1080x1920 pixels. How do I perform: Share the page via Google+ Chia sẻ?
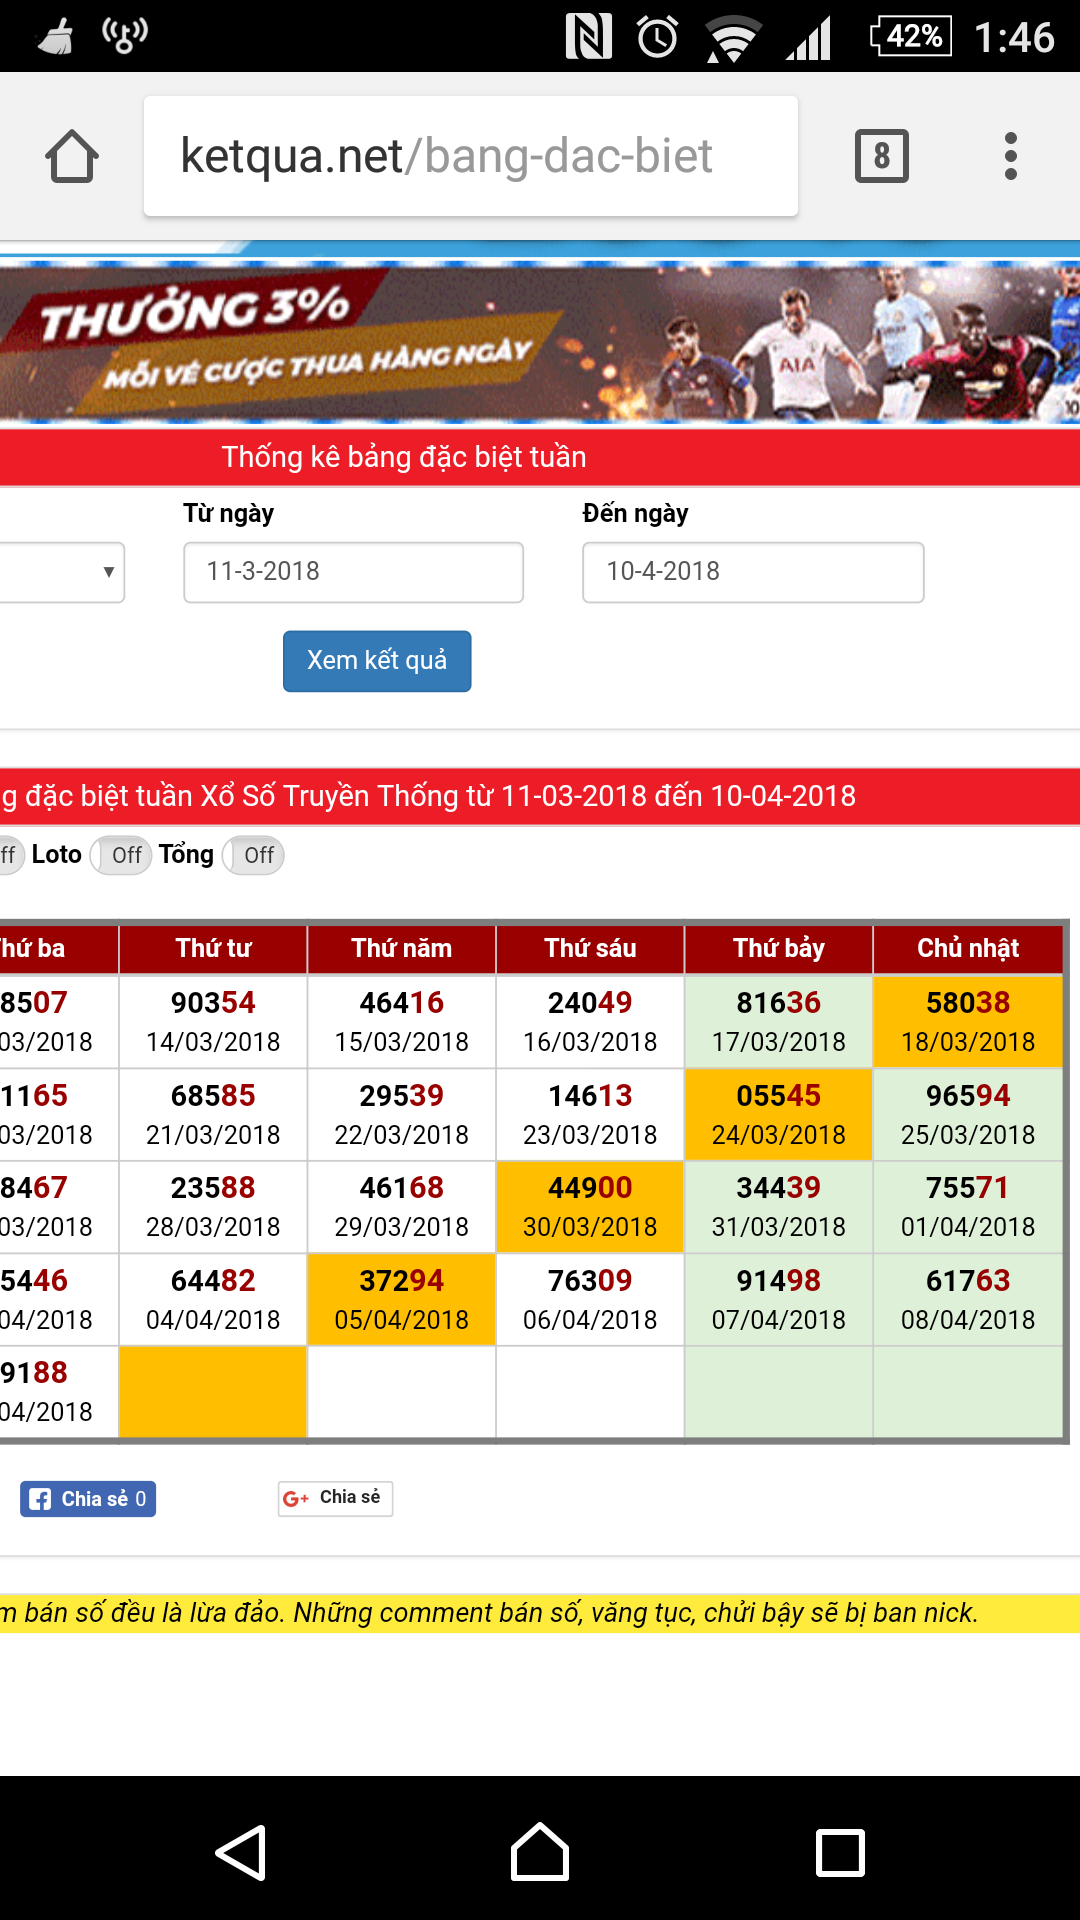[x=335, y=1498]
